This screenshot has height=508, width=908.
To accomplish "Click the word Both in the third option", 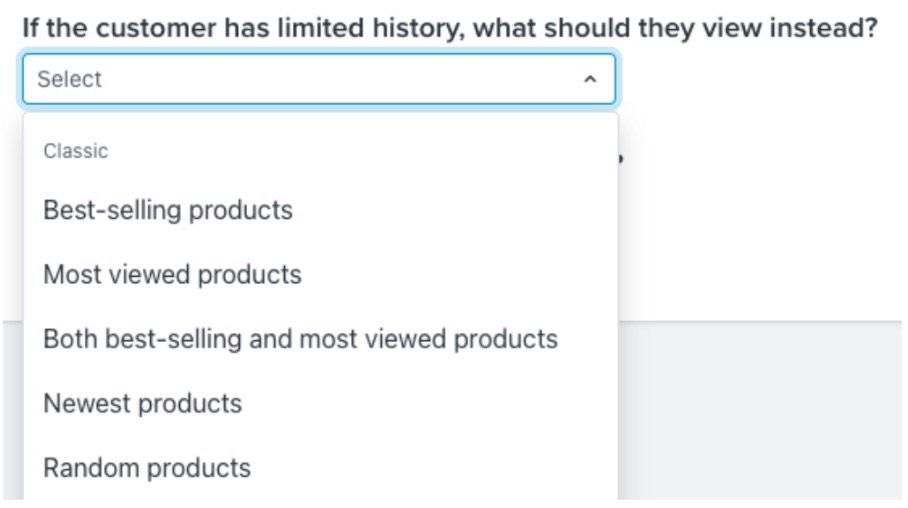I will (x=65, y=339).
